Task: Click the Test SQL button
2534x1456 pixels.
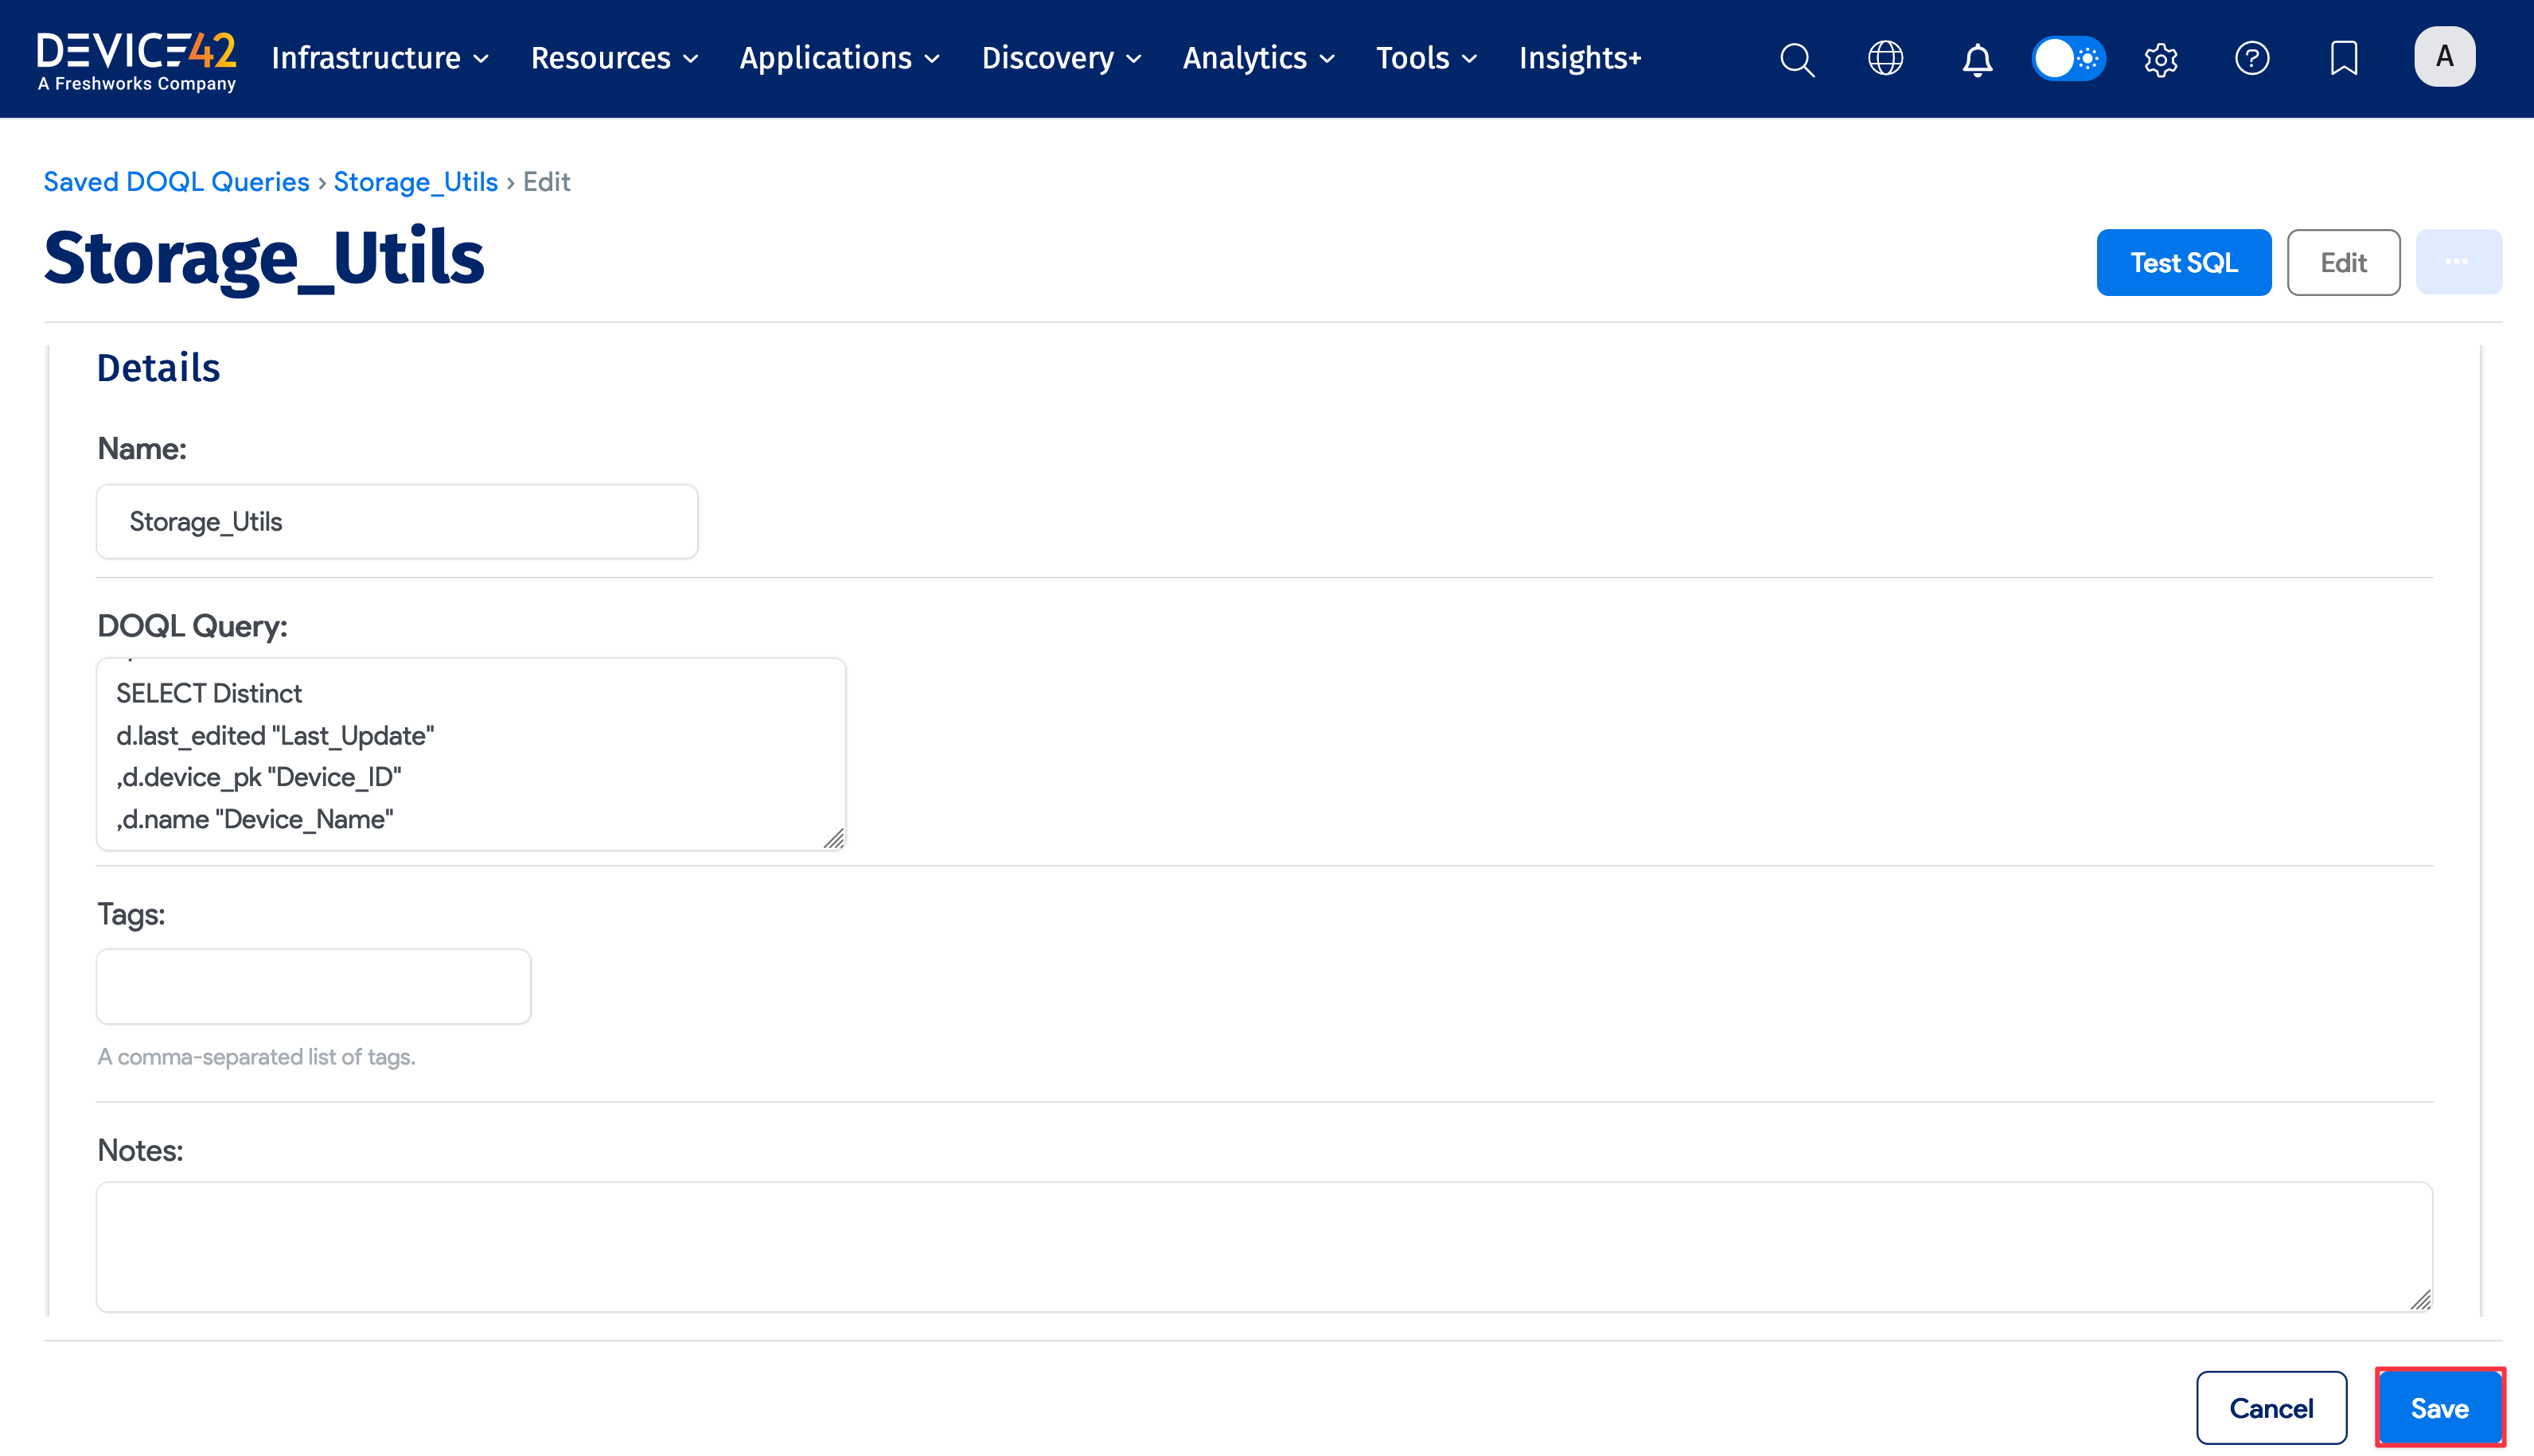Action: click(x=2184, y=262)
